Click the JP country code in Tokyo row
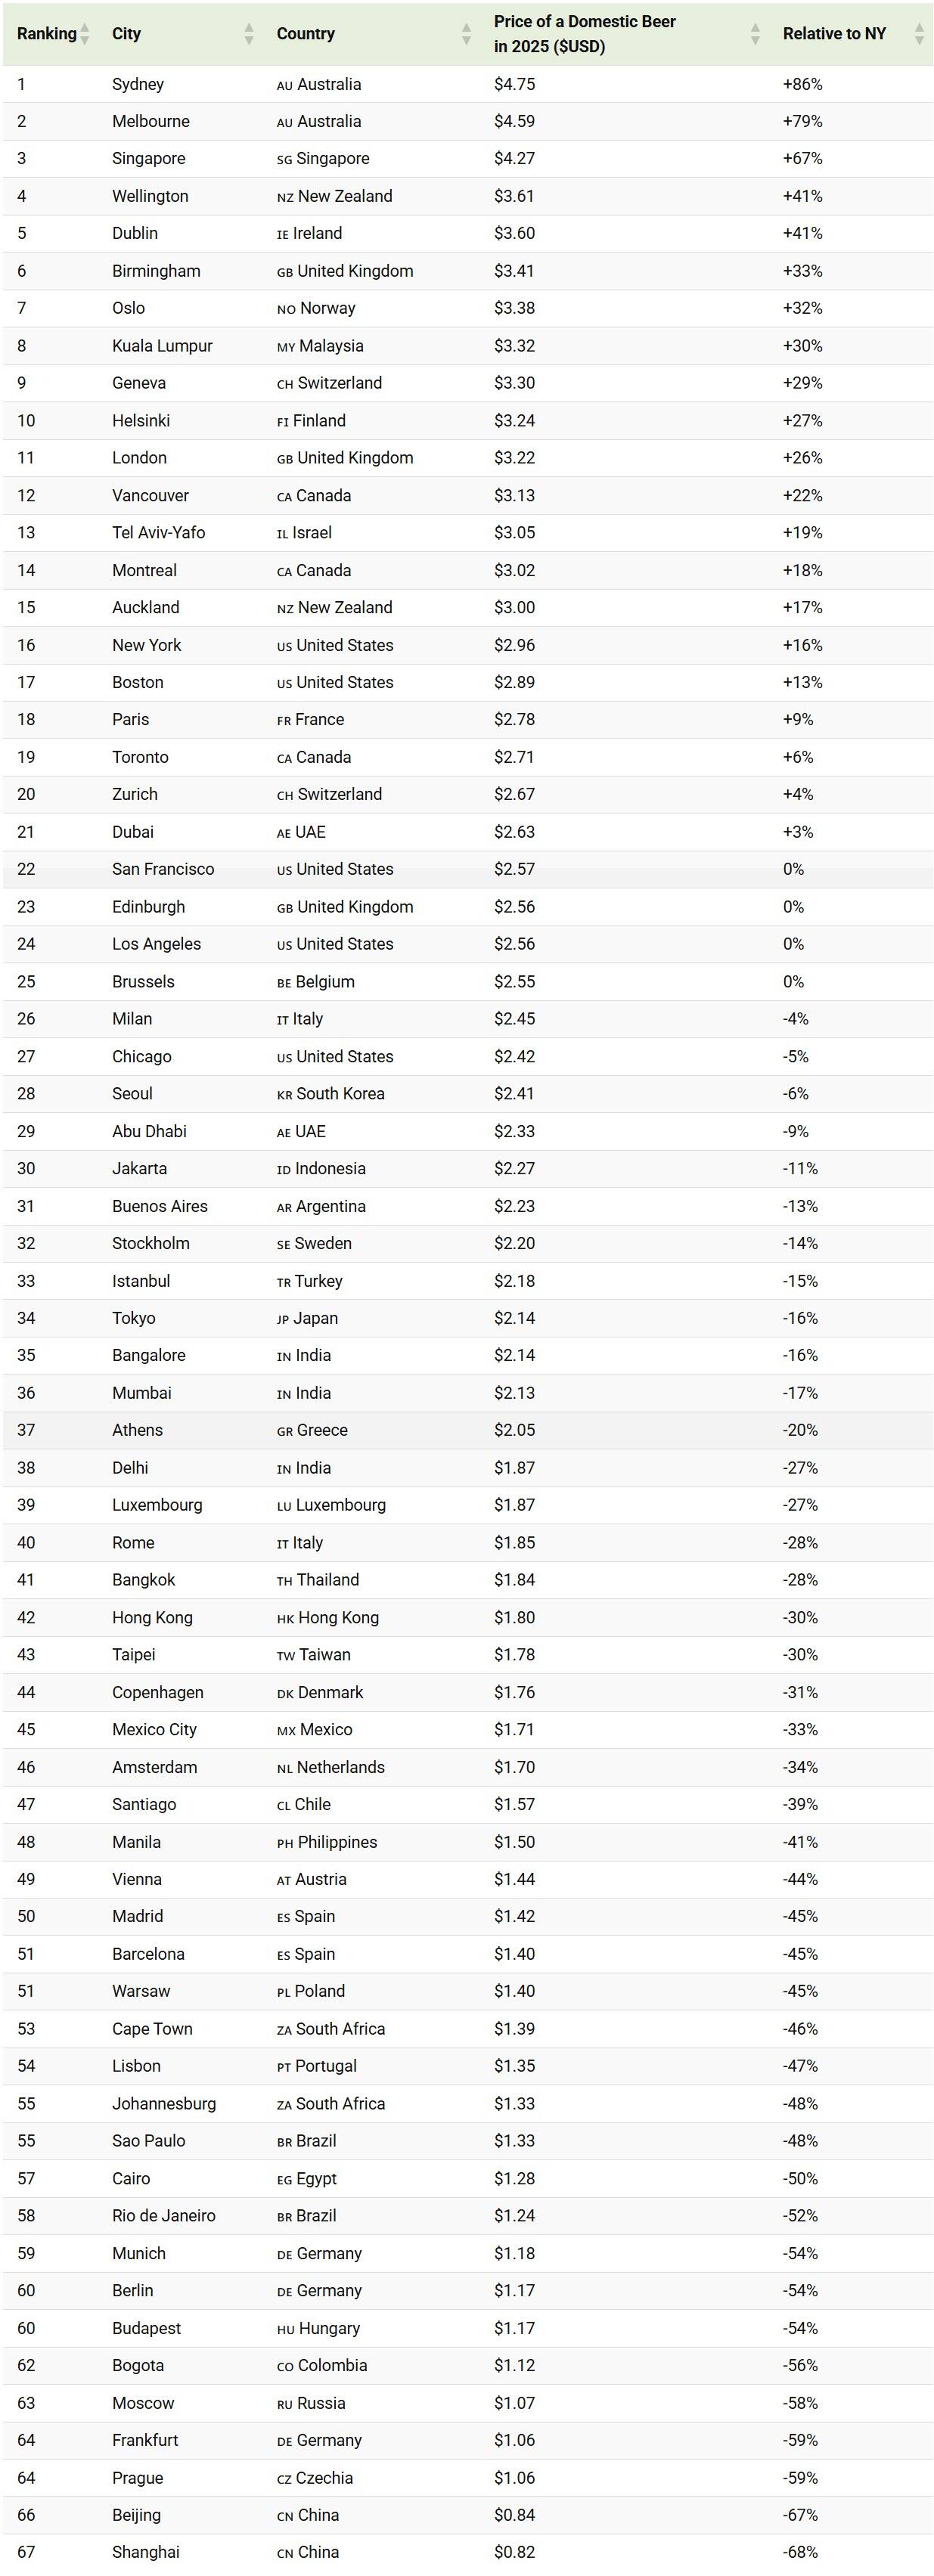The height and width of the screenshot is (2576, 934). point(283,1319)
